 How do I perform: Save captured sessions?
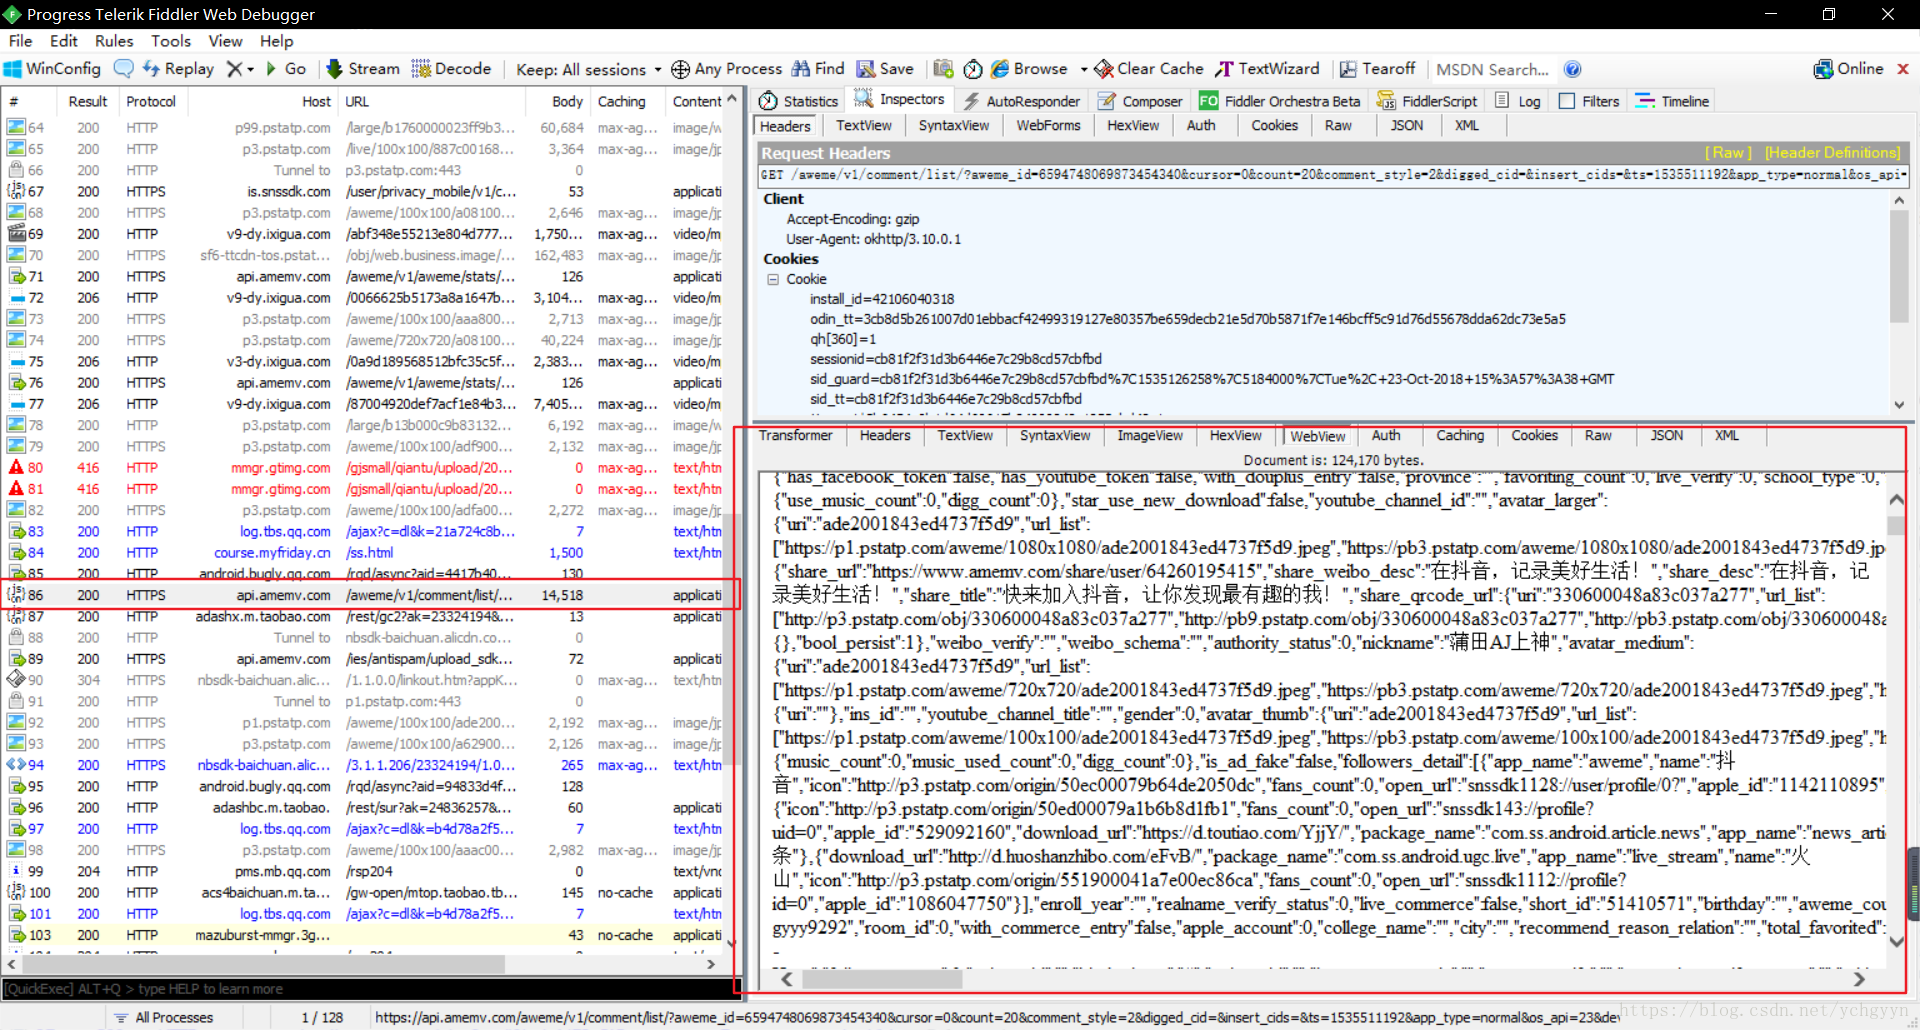point(886,68)
